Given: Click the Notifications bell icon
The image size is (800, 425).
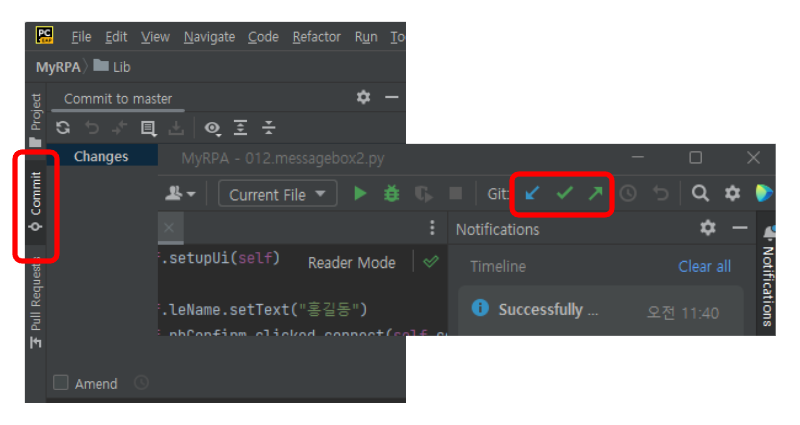Looking at the screenshot, I should coord(769,232).
